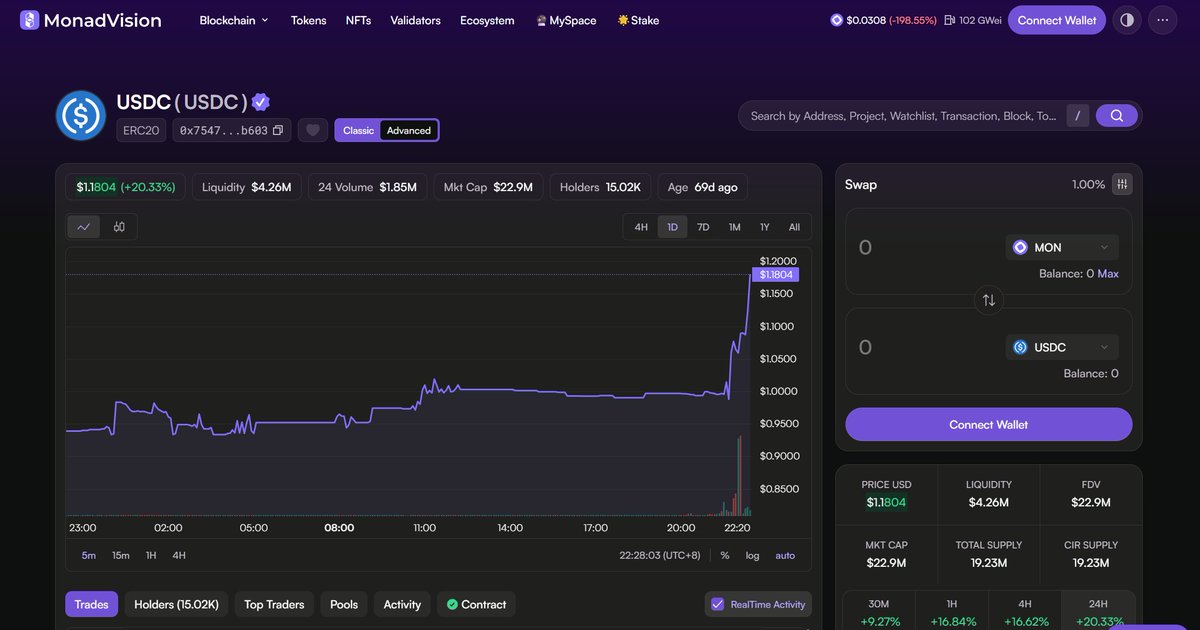1200x630 pixels.
Task: Click the MonadVision logo icon
Action: [x=29, y=20]
